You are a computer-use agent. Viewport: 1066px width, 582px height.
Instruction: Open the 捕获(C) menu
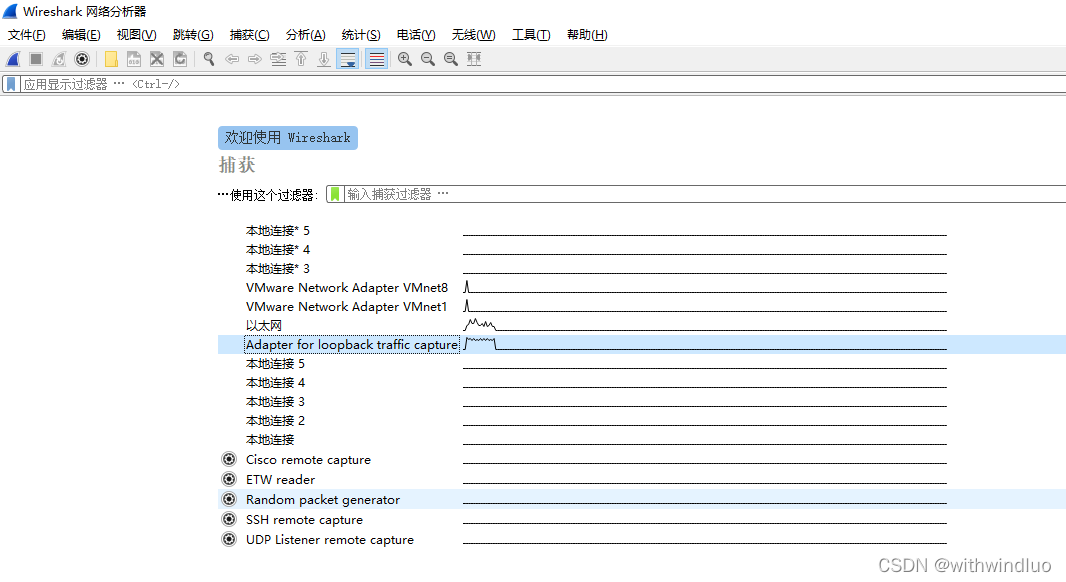[250, 35]
